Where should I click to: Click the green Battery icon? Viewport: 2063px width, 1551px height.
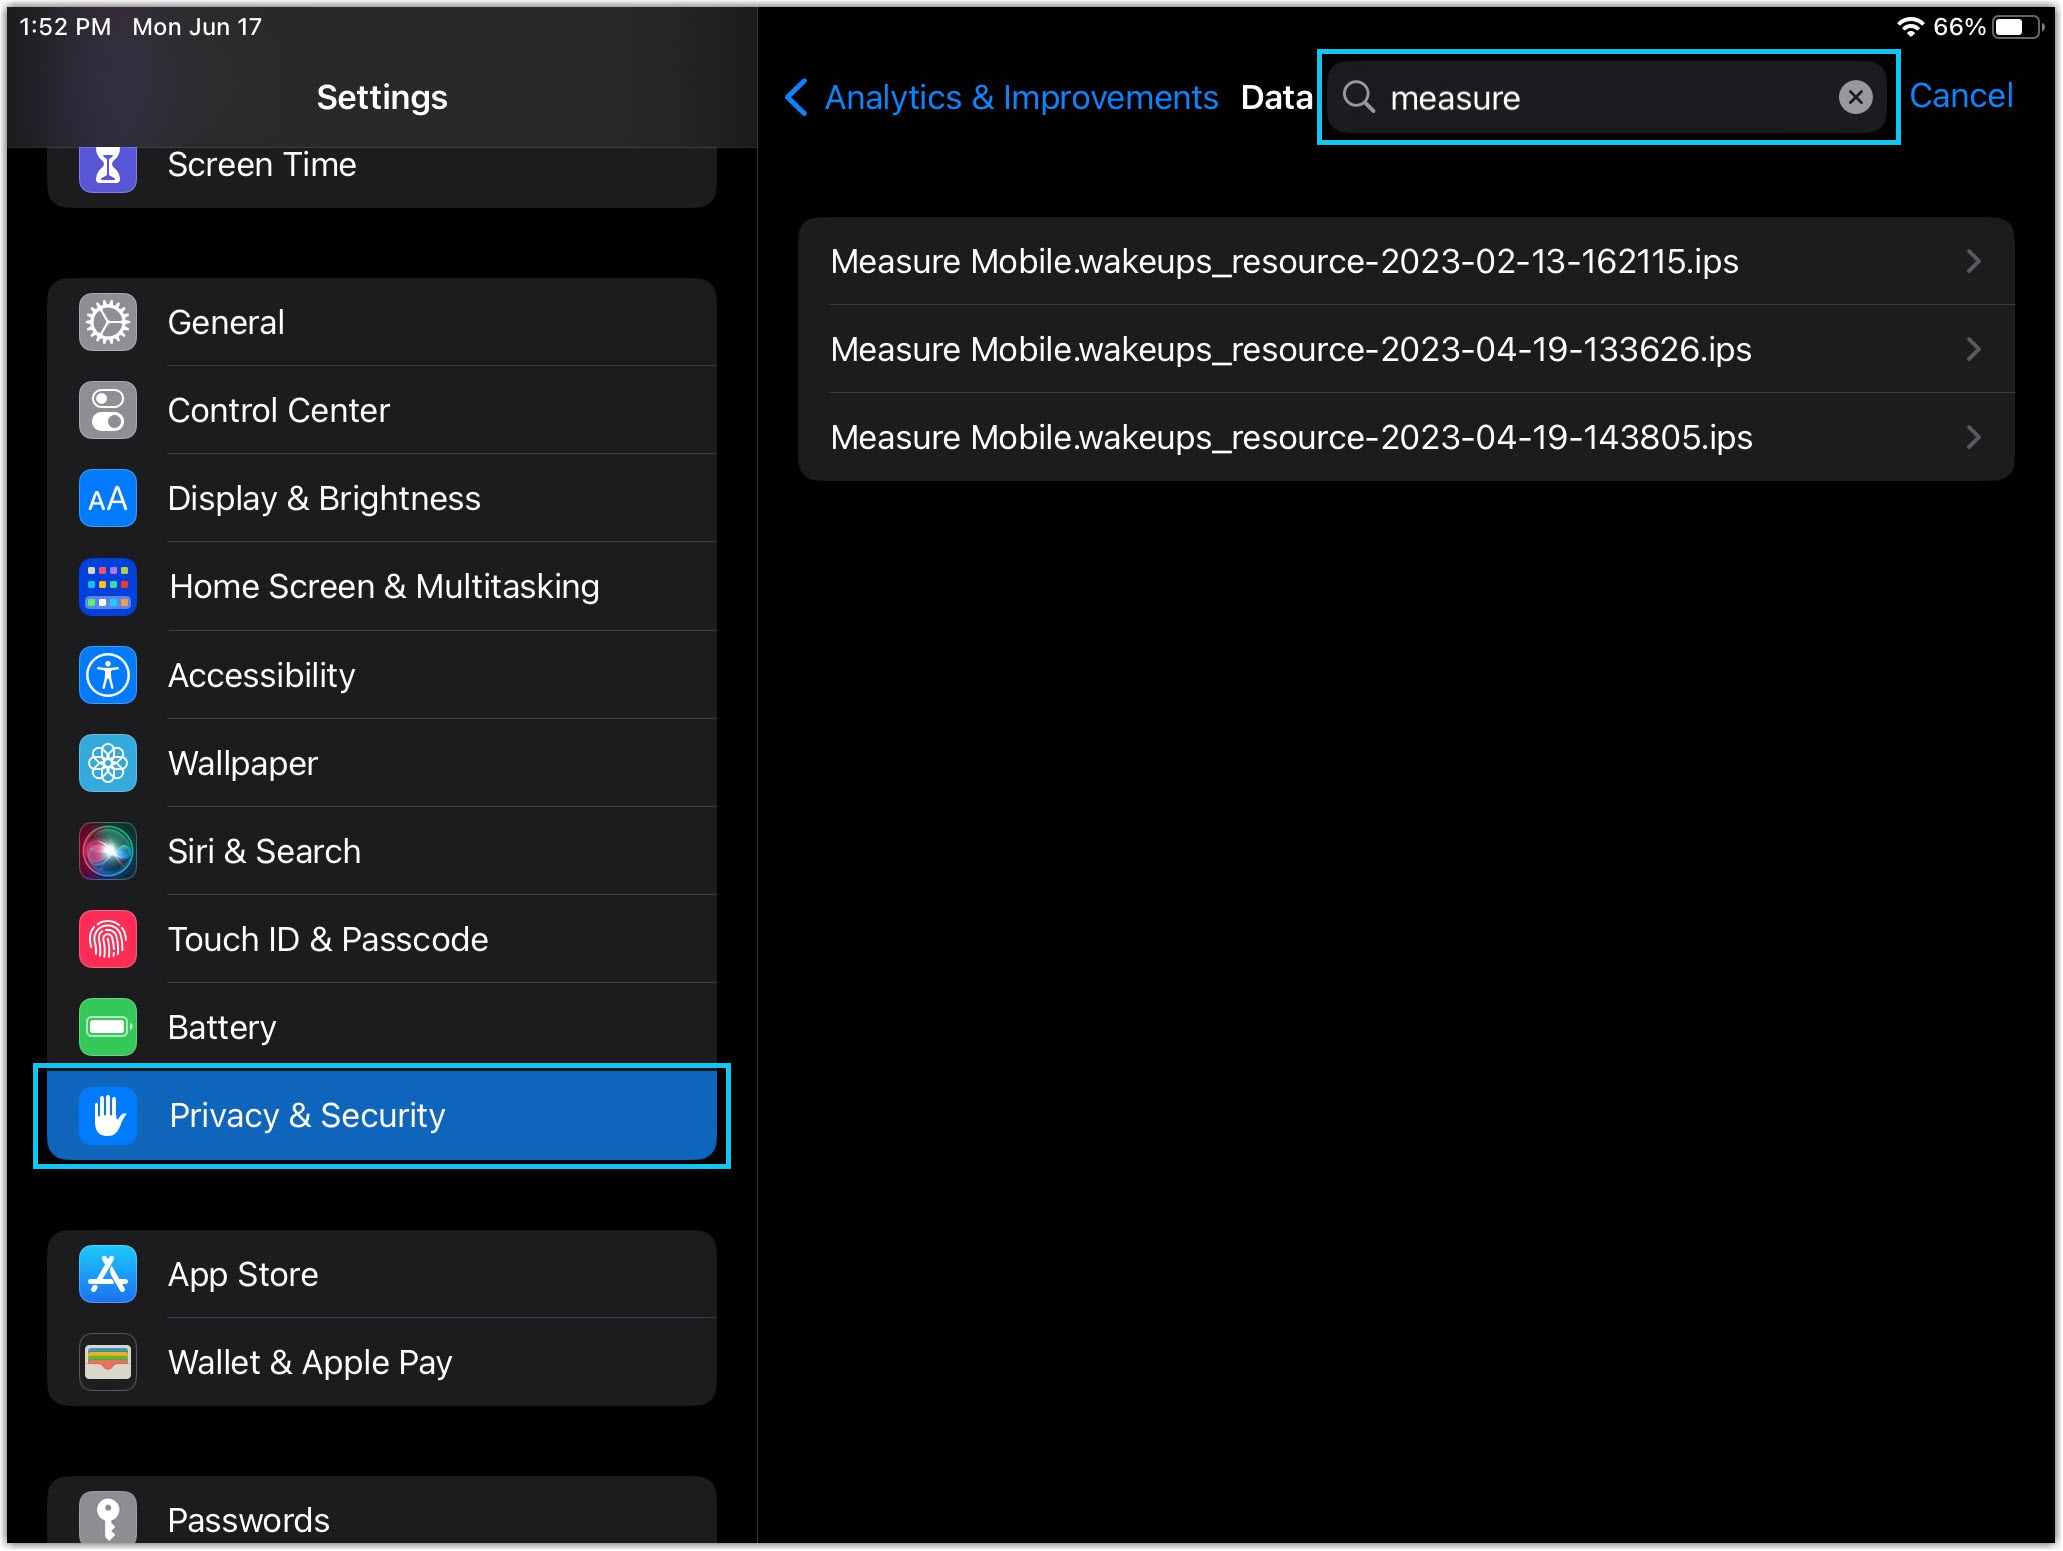tap(108, 1027)
